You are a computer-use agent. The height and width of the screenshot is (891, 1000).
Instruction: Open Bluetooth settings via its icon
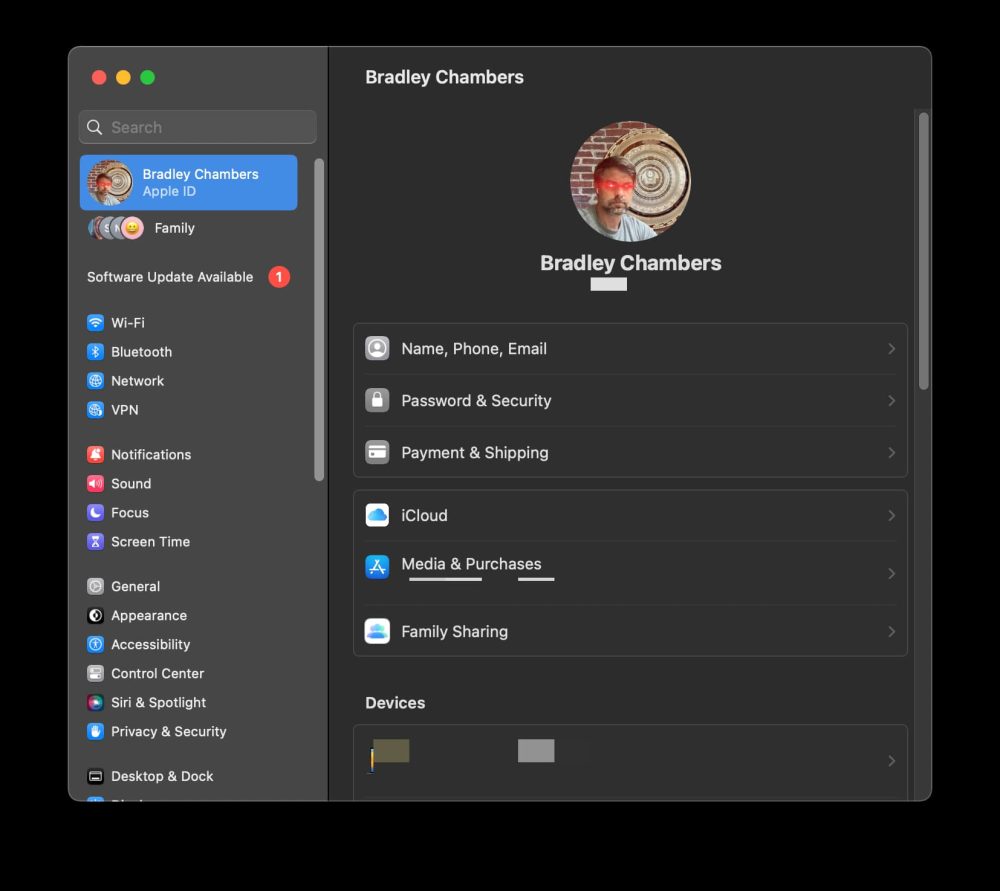click(95, 351)
